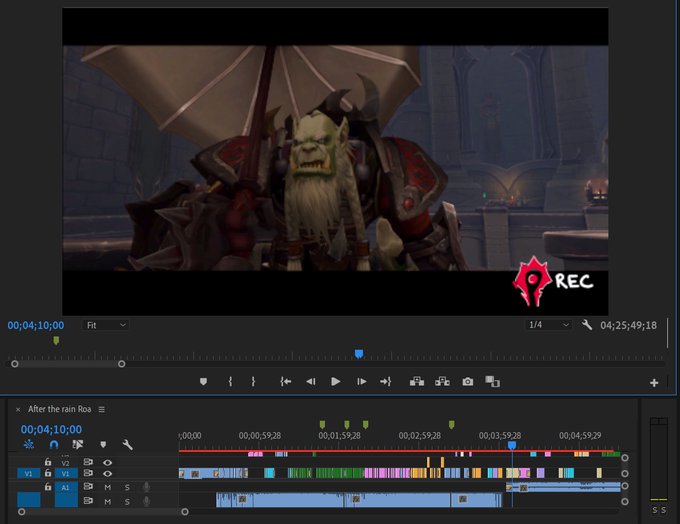The width and height of the screenshot is (680, 524).
Task: Open the 1/4 playback resolution dropdown
Action: coord(548,324)
